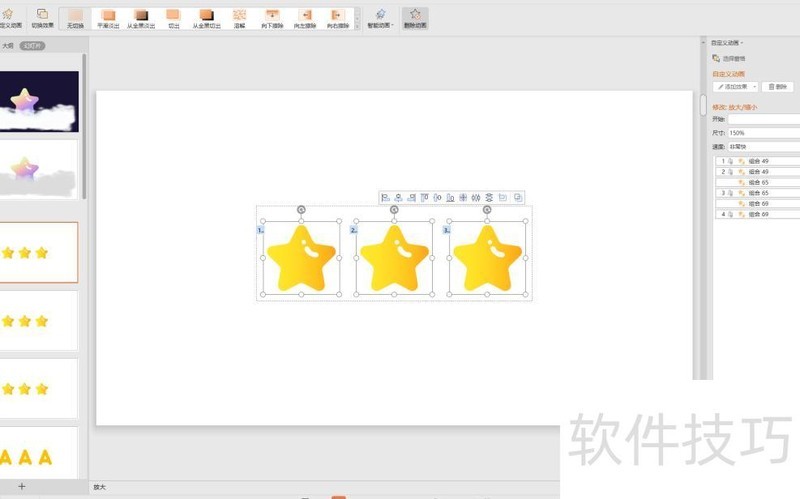Choose the 切出 transition effect
Screen dimensions: 800x499
[x=173, y=18]
